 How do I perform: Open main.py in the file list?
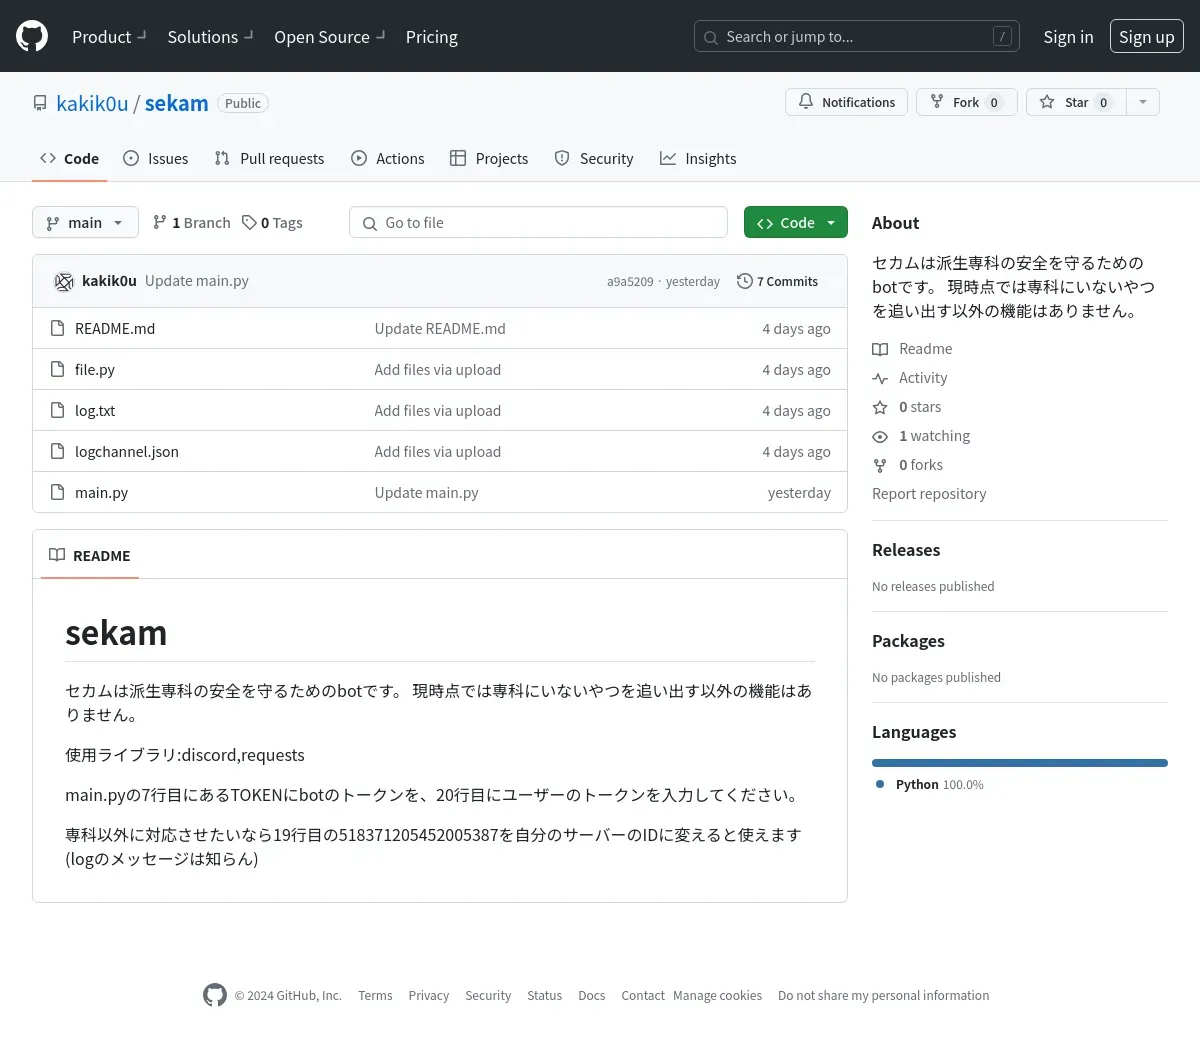[x=101, y=492]
